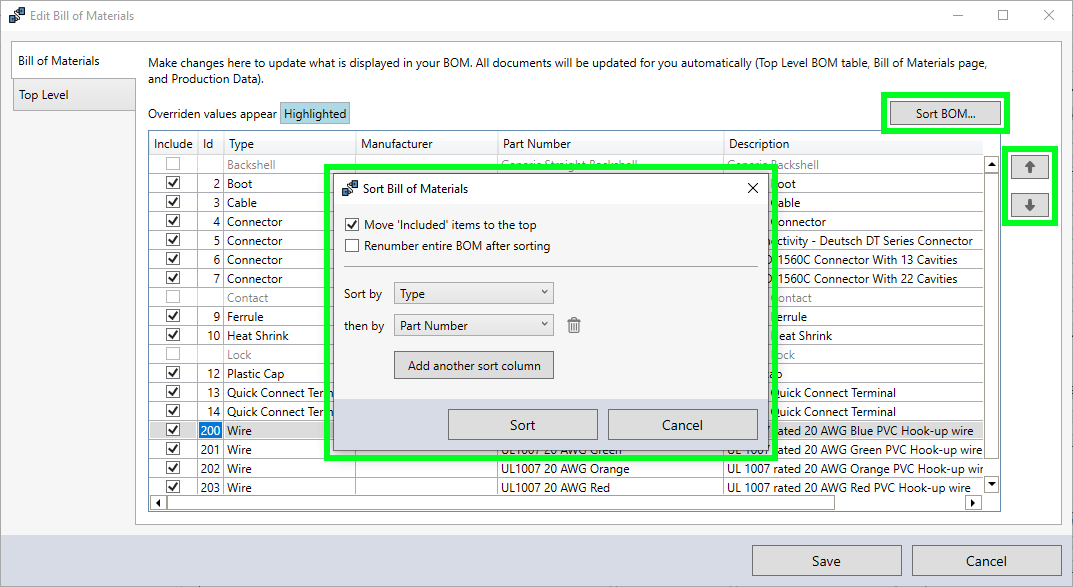Image resolution: width=1073 pixels, height=587 pixels.
Task: Toggle Move 'Included' items to the top
Action: point(352,224)
